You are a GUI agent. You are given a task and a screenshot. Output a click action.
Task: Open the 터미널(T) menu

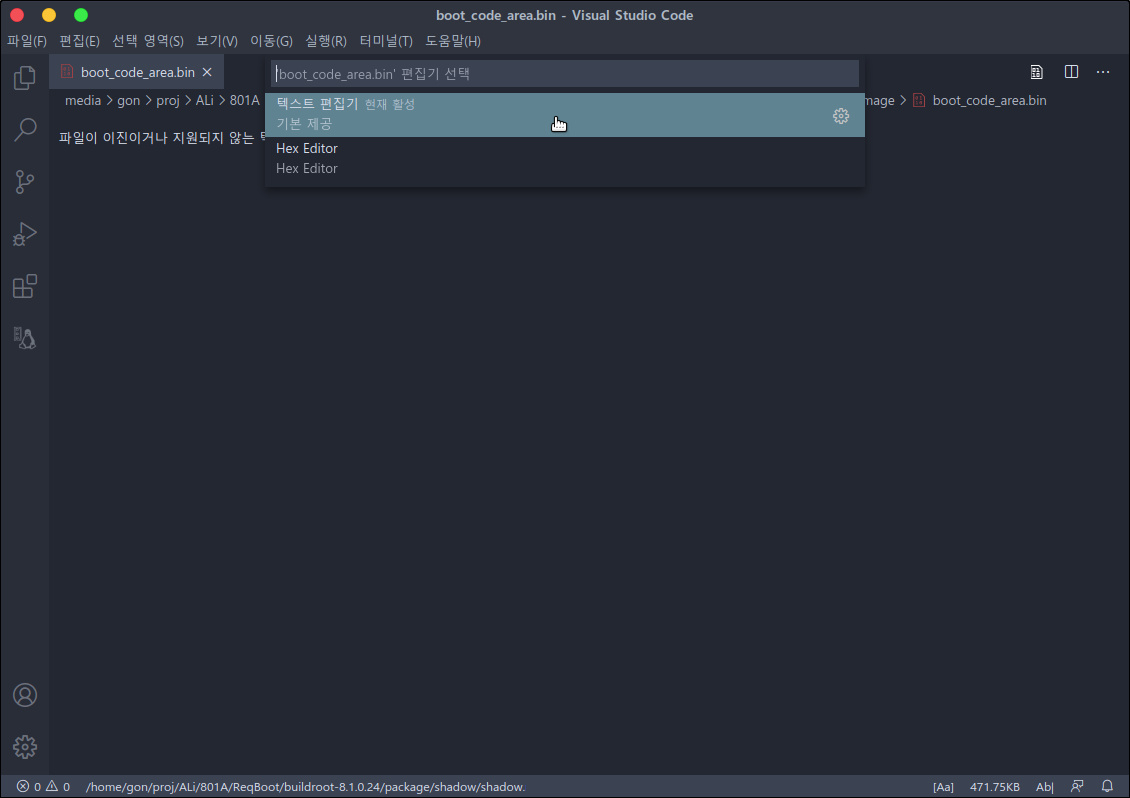tap(386, 41)
